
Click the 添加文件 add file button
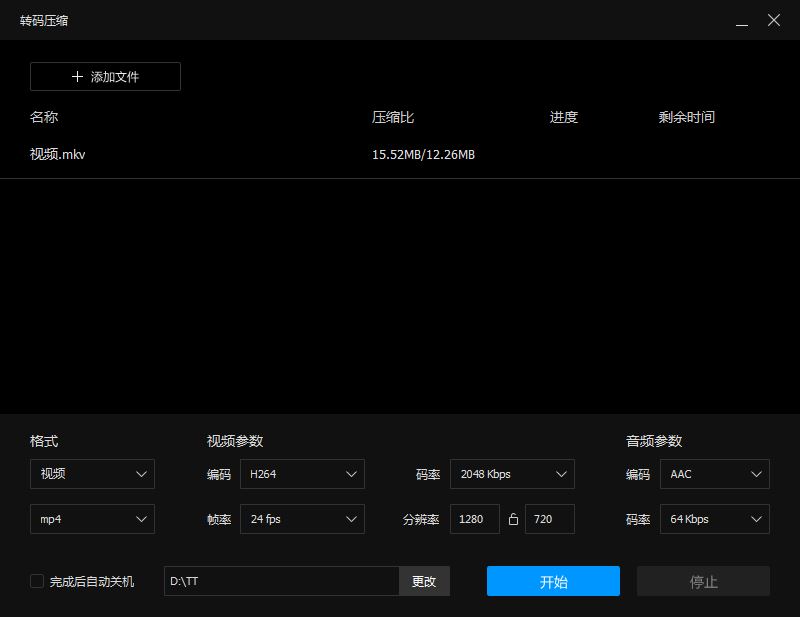click(x=104, y=76)
